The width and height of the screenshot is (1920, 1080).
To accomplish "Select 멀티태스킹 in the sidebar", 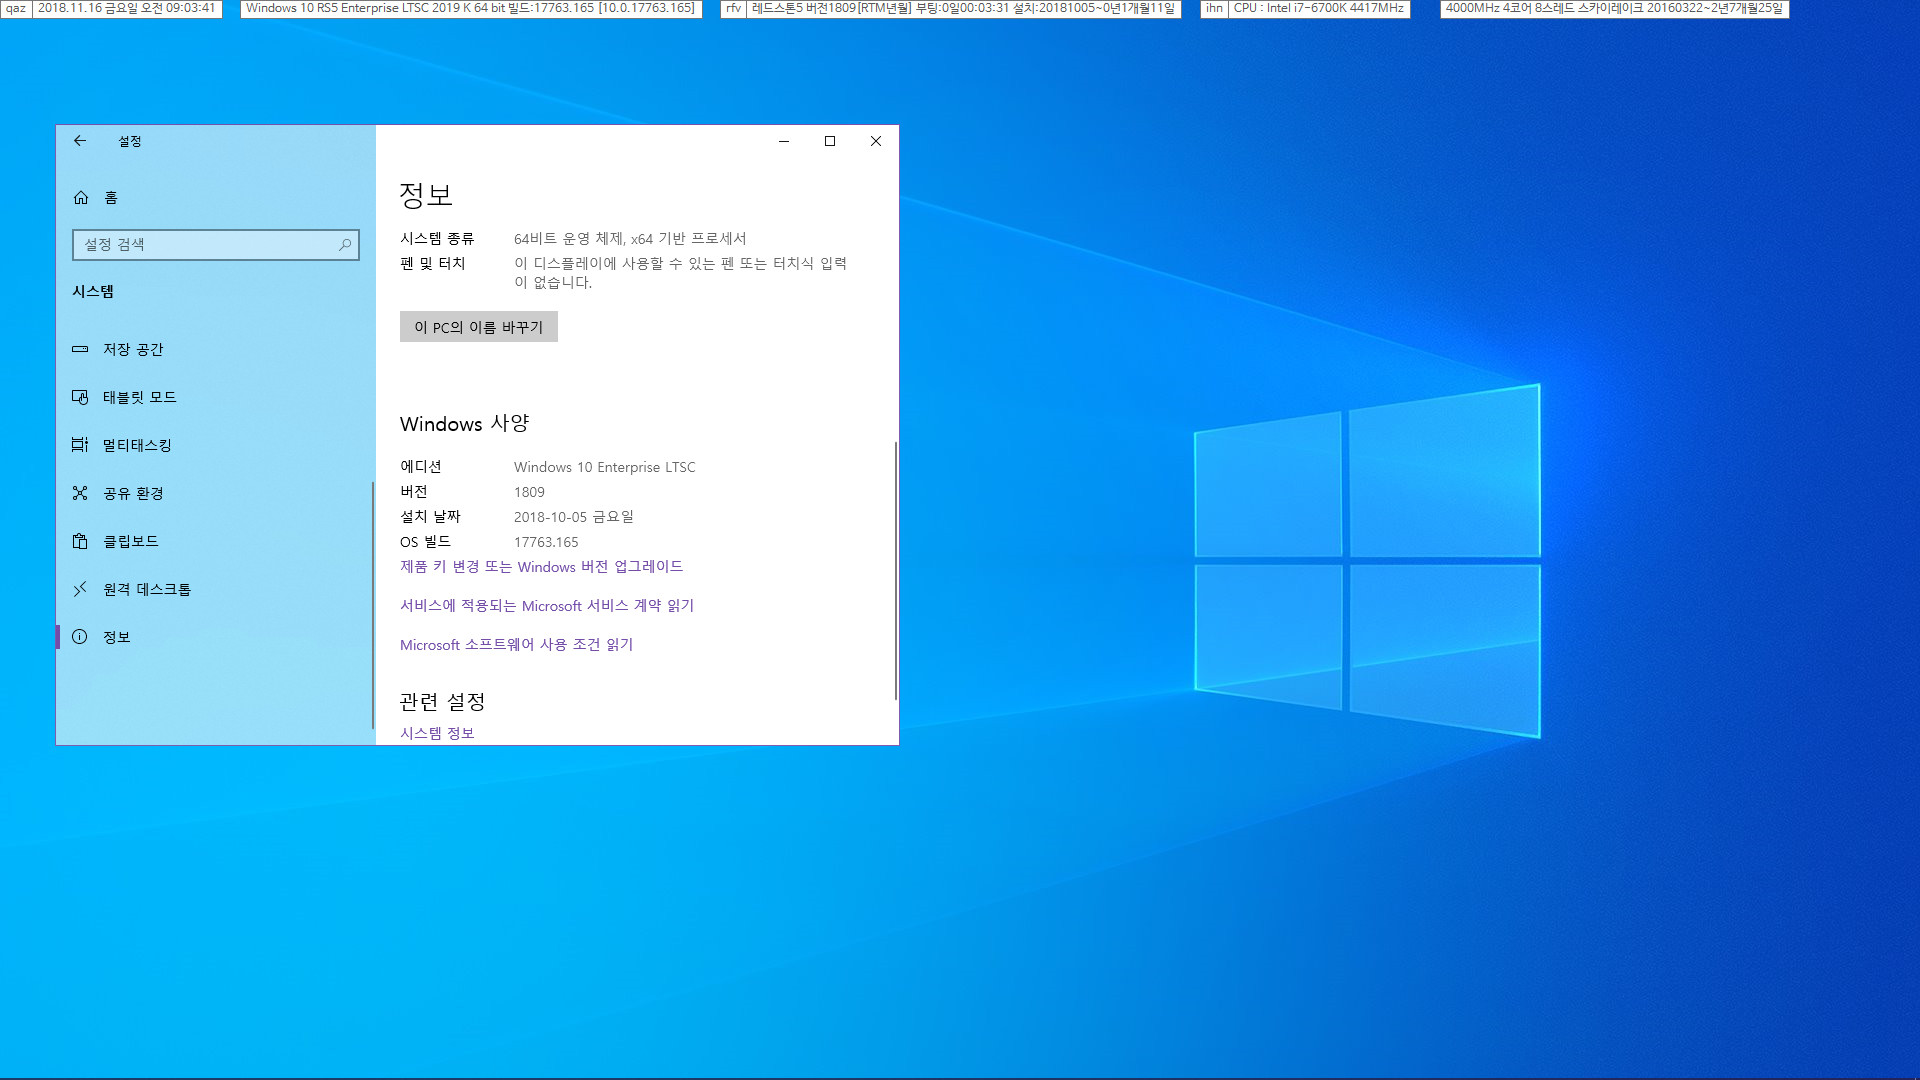I will (214, 445).
